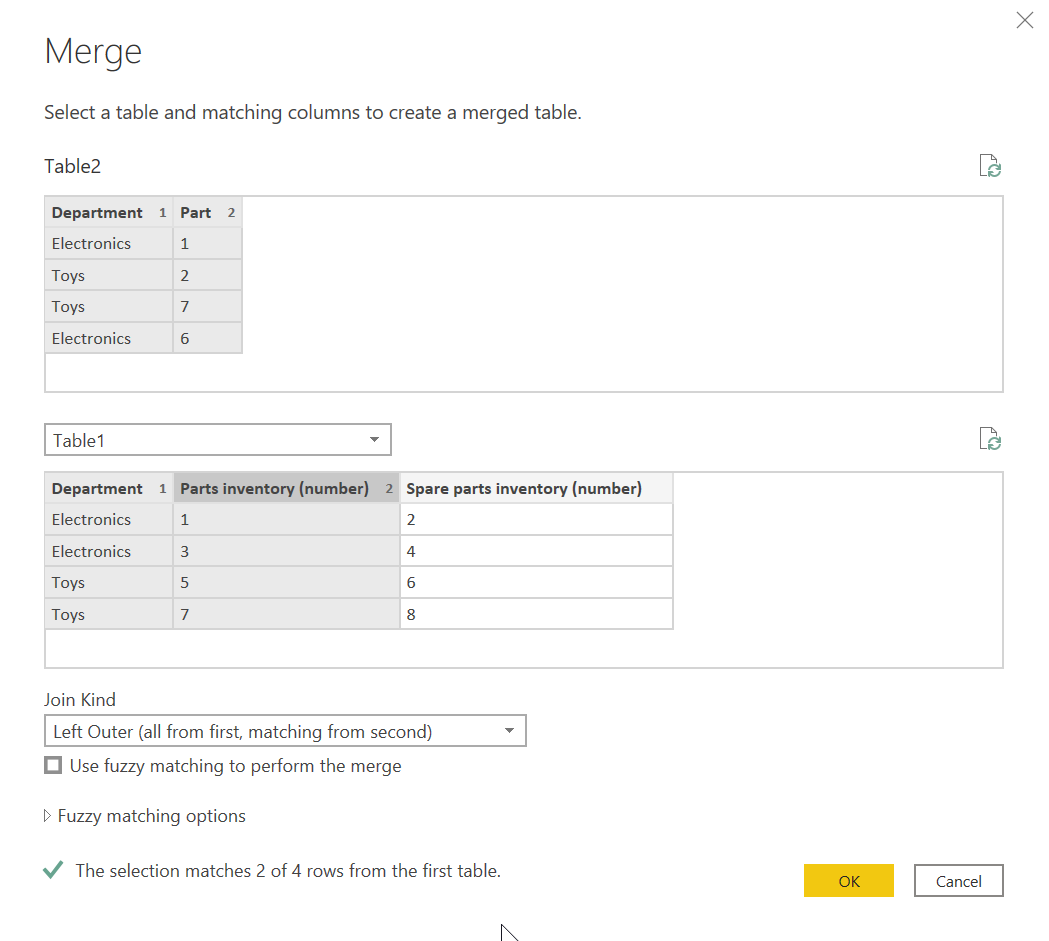Screen dimensions: 1049x941
Task: Close the Merge dialog with X
Action: point(1024,20)
